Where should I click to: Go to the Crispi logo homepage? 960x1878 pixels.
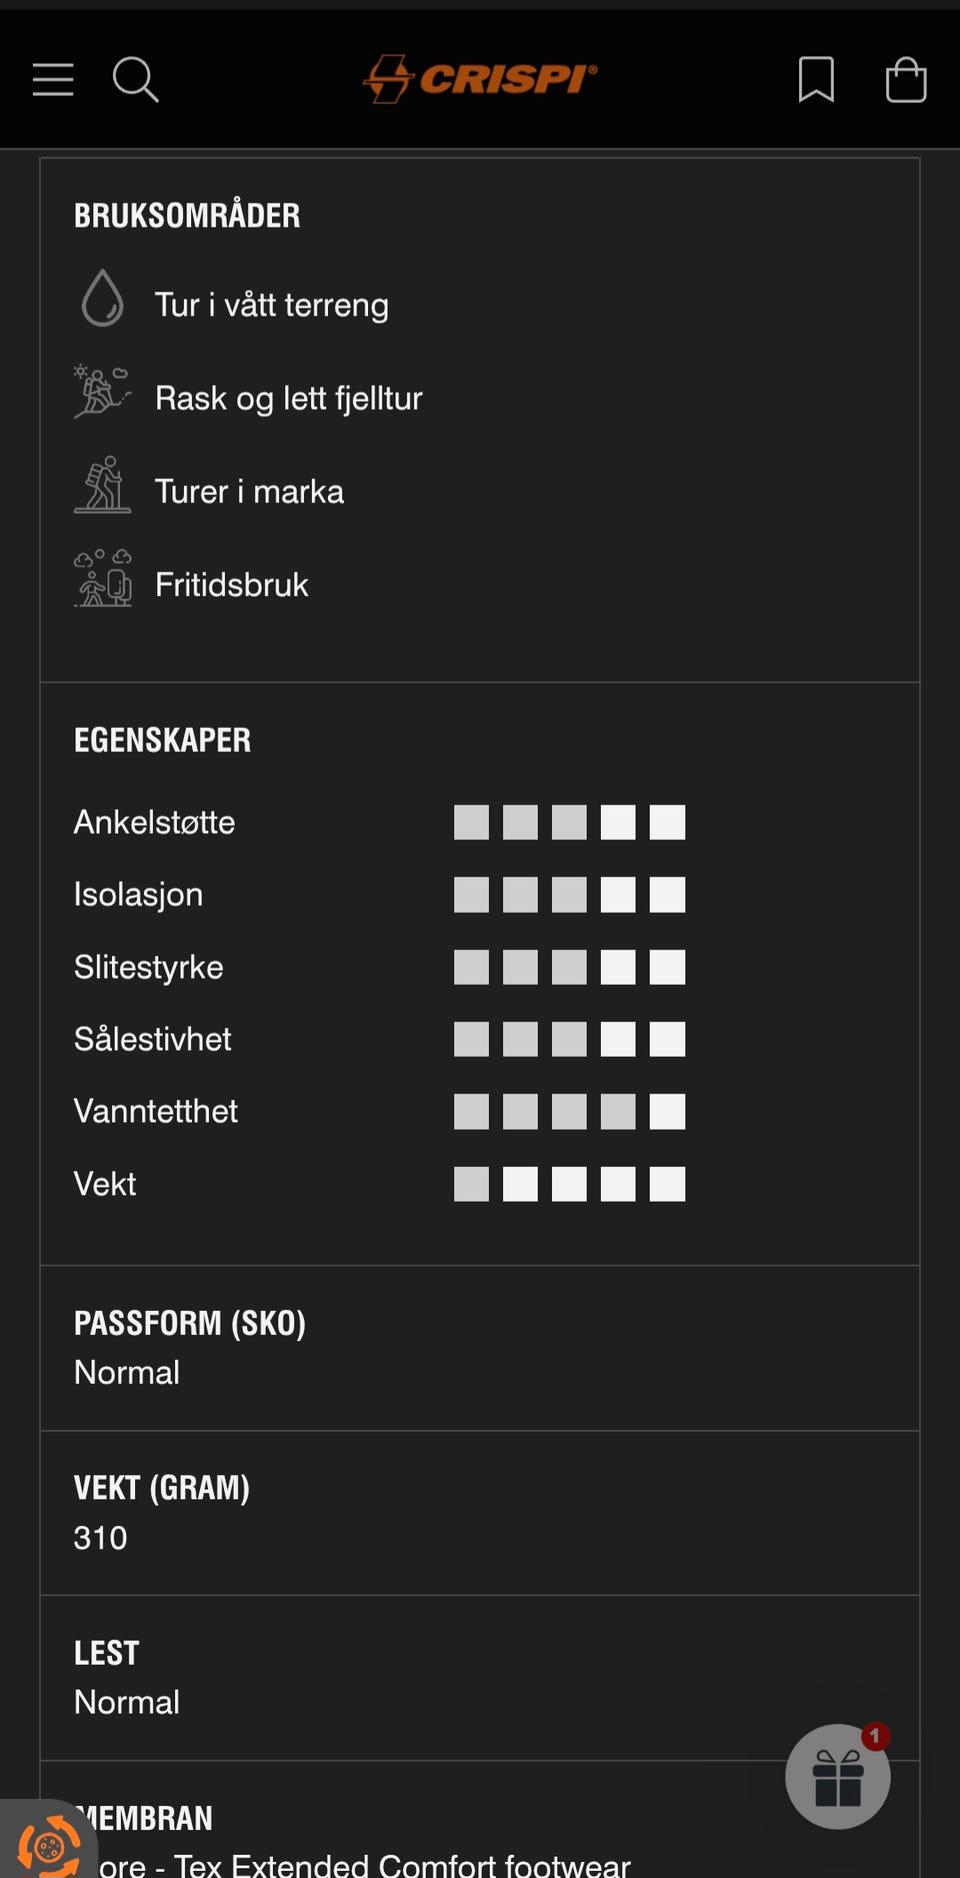(x=480, y=78)
